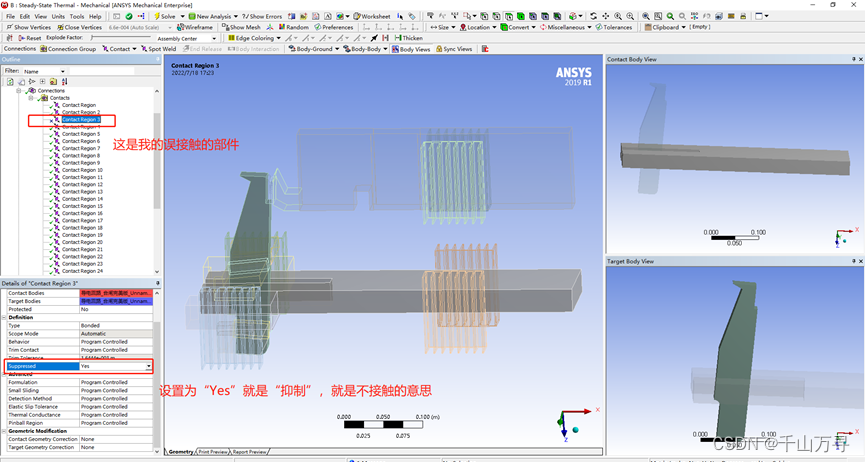Viewport: 865px width, 462px height.
Task: Toggle Body Views on or off
Action: 411,49
